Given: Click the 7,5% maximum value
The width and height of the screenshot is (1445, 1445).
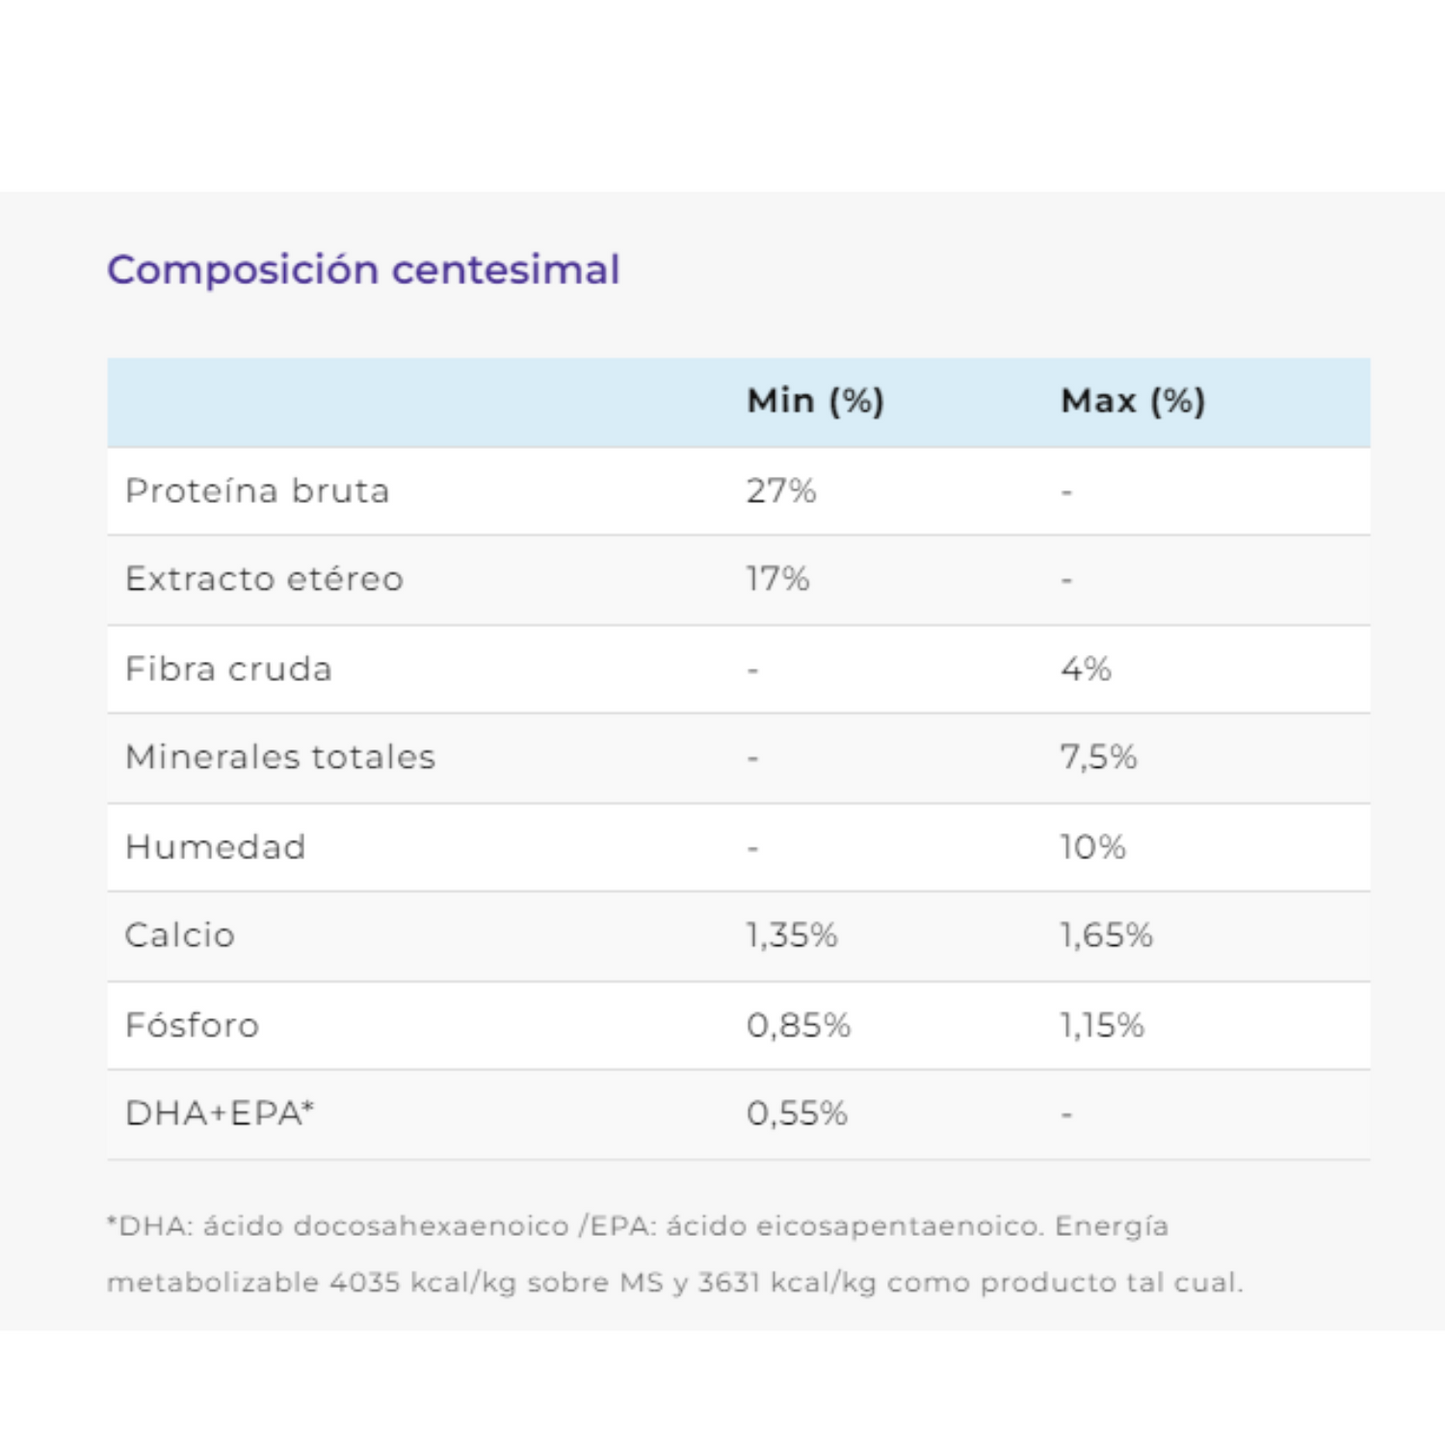Looking at the screenshot, I should [x=1099, y=757].
